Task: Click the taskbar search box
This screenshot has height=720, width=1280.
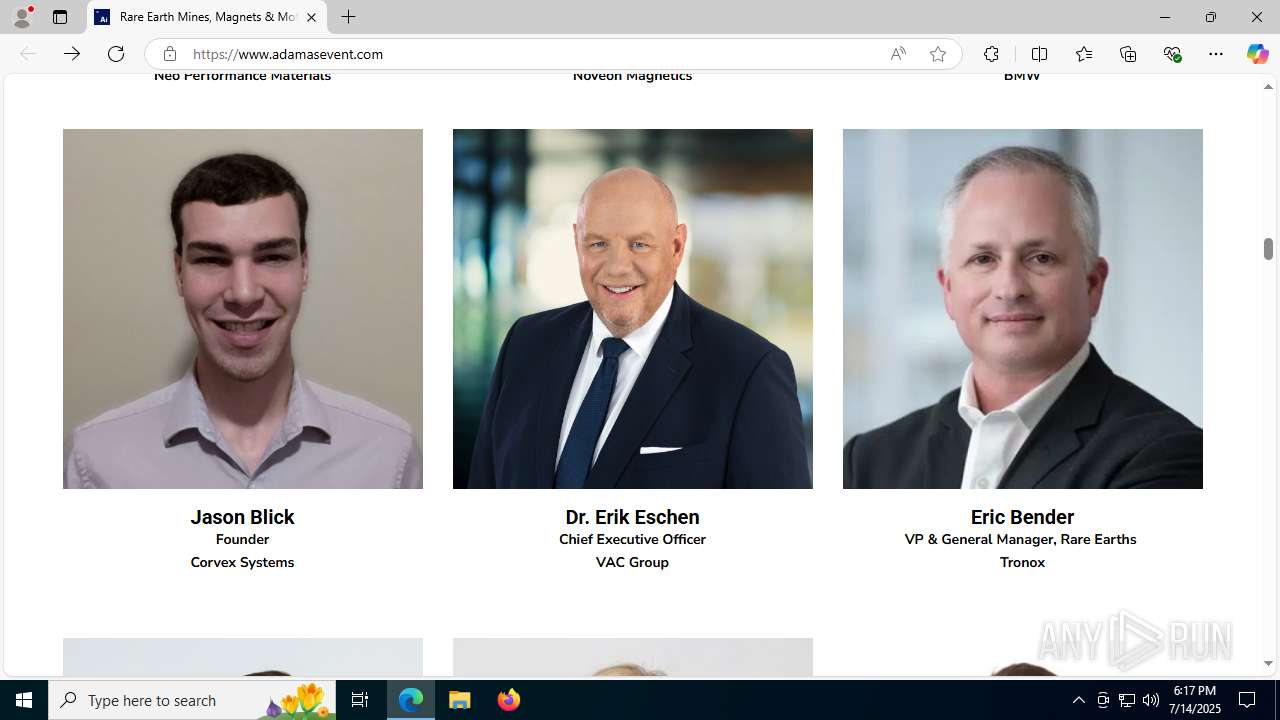Action: click(192, 700)
